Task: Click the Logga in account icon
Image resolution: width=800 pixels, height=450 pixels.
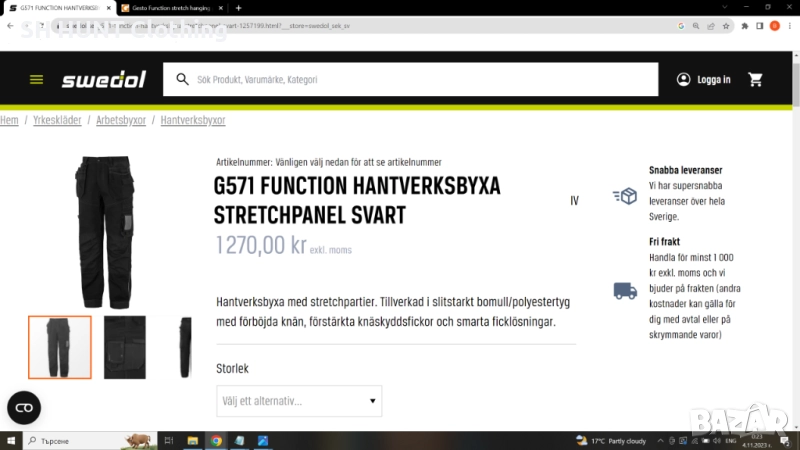Action: click(x=684, y=80)
